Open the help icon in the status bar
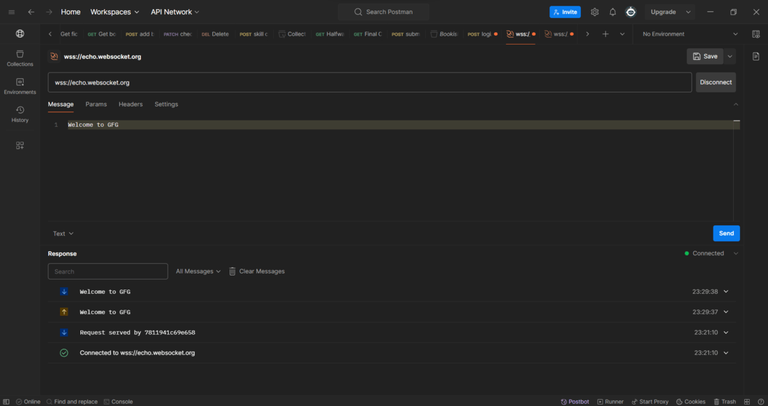The width and height of the screenshot is (768, 406). [x=760, y=402]
